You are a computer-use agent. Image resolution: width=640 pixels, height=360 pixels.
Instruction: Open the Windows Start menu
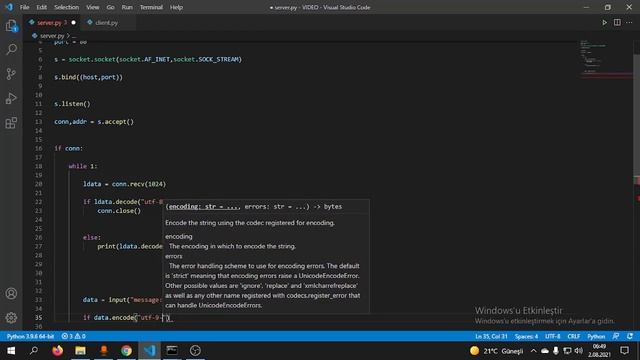click(11, 351)
